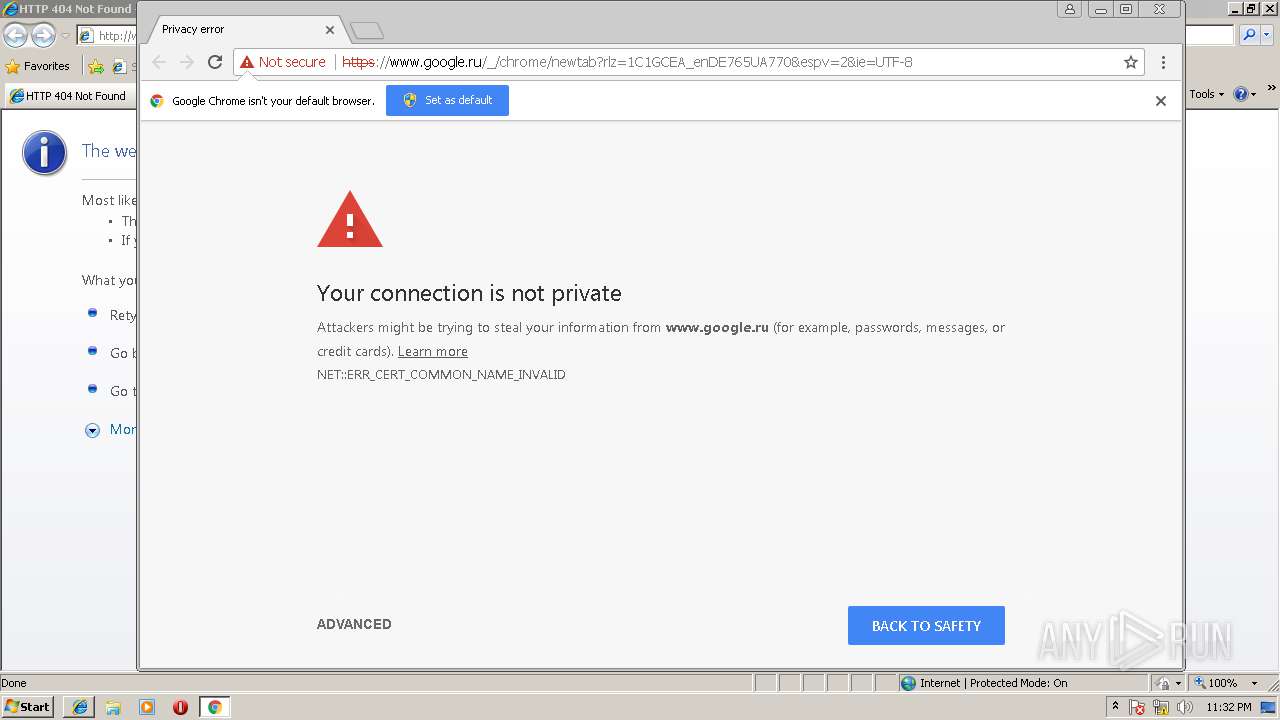
Task: Open Windows Explorer from the taskbar
Action: coord(113,707)
